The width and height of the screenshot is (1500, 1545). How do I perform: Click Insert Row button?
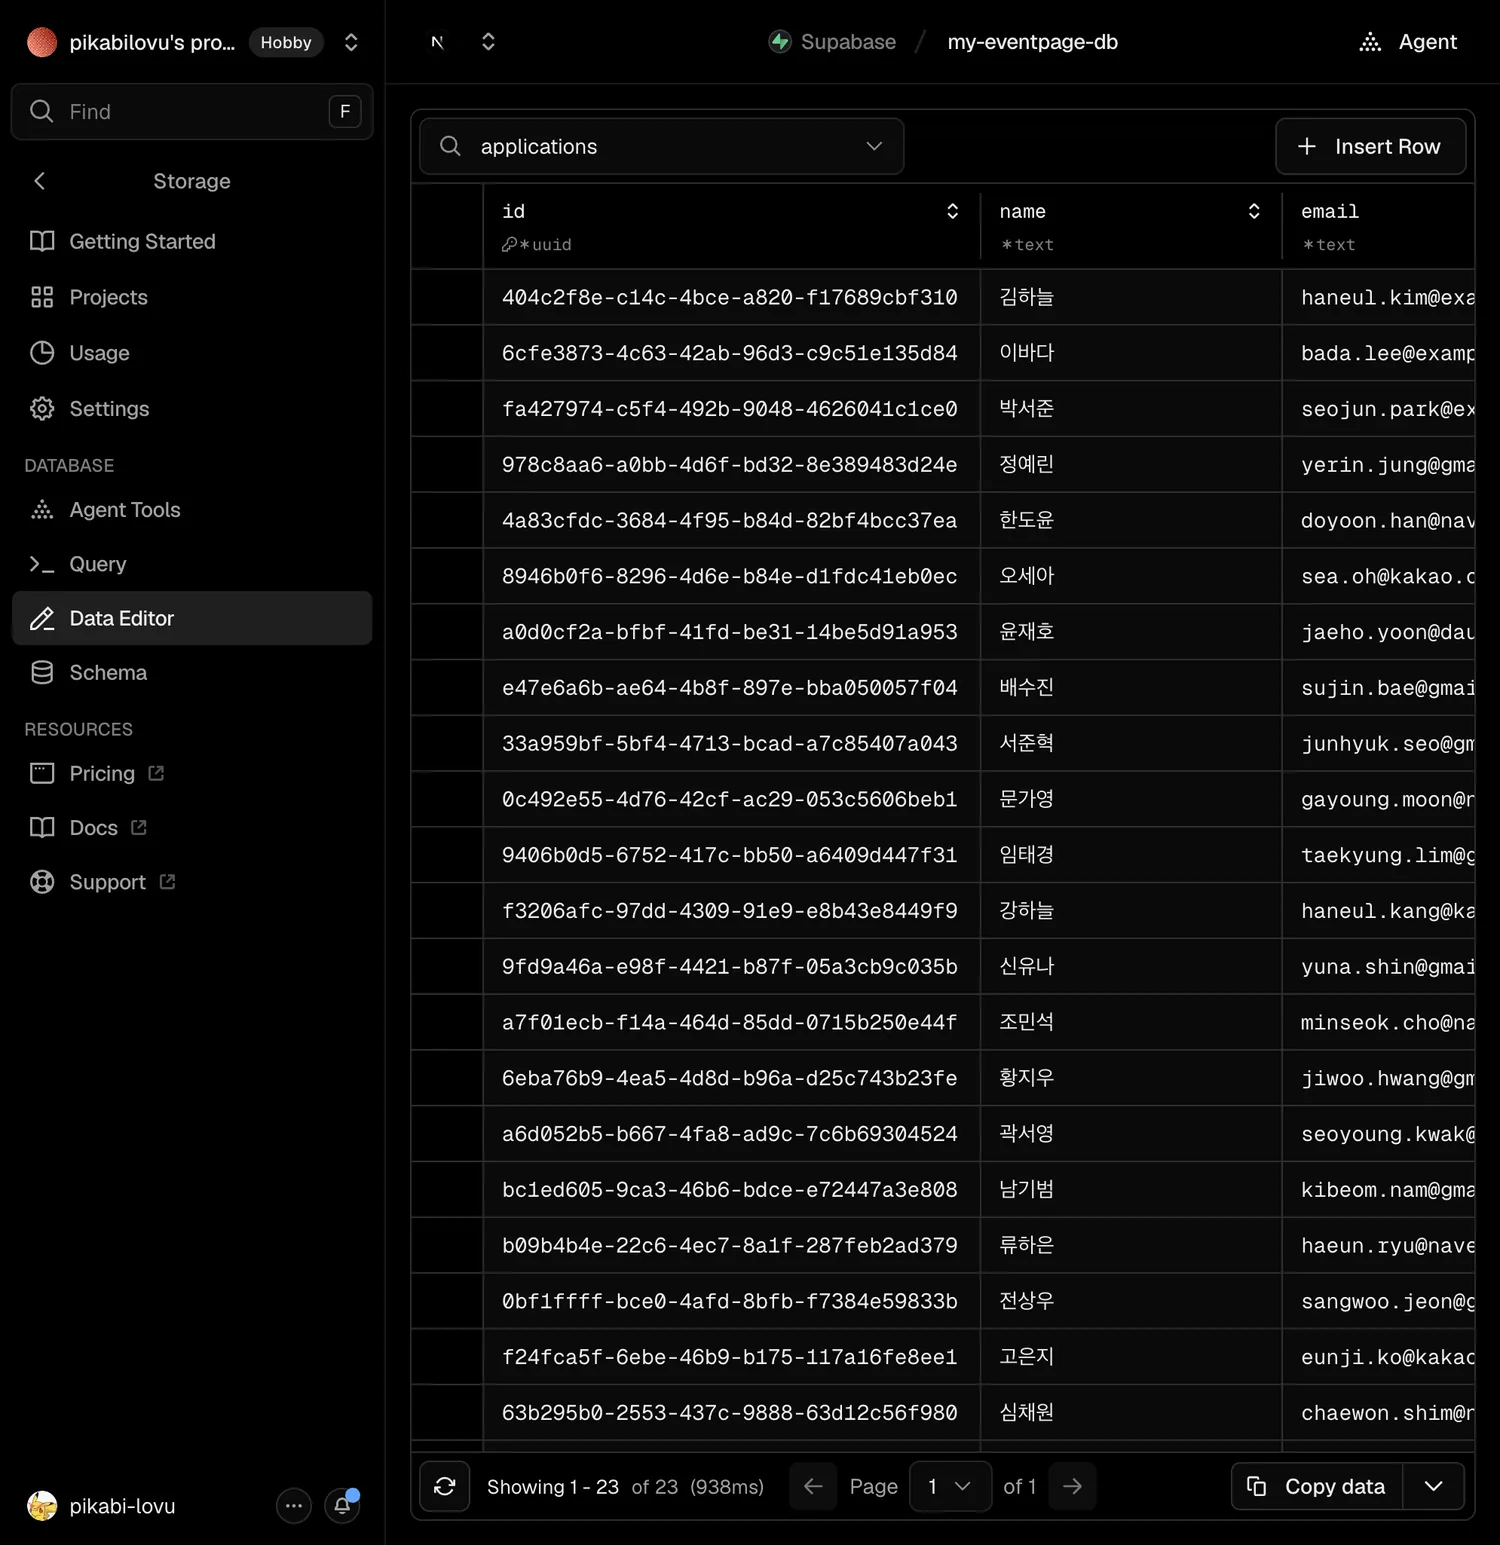(1371, 146)
